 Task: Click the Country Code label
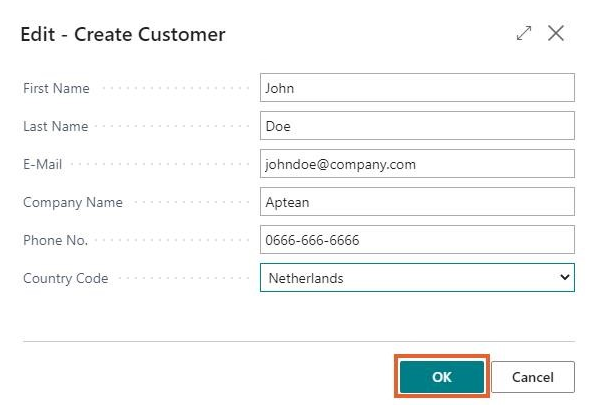(x=65, y=278)
